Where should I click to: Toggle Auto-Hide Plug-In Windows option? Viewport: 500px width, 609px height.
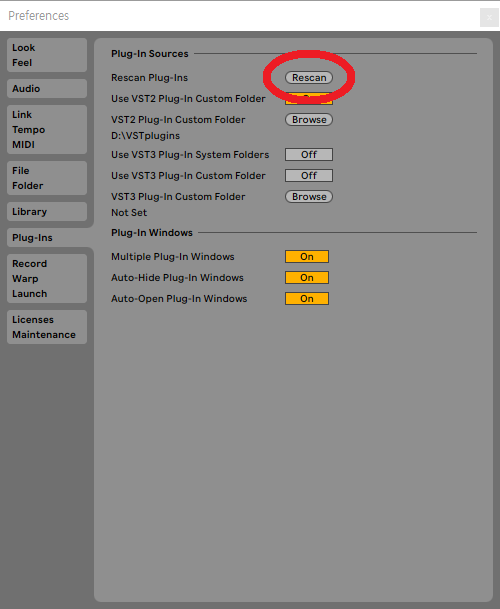307,278
